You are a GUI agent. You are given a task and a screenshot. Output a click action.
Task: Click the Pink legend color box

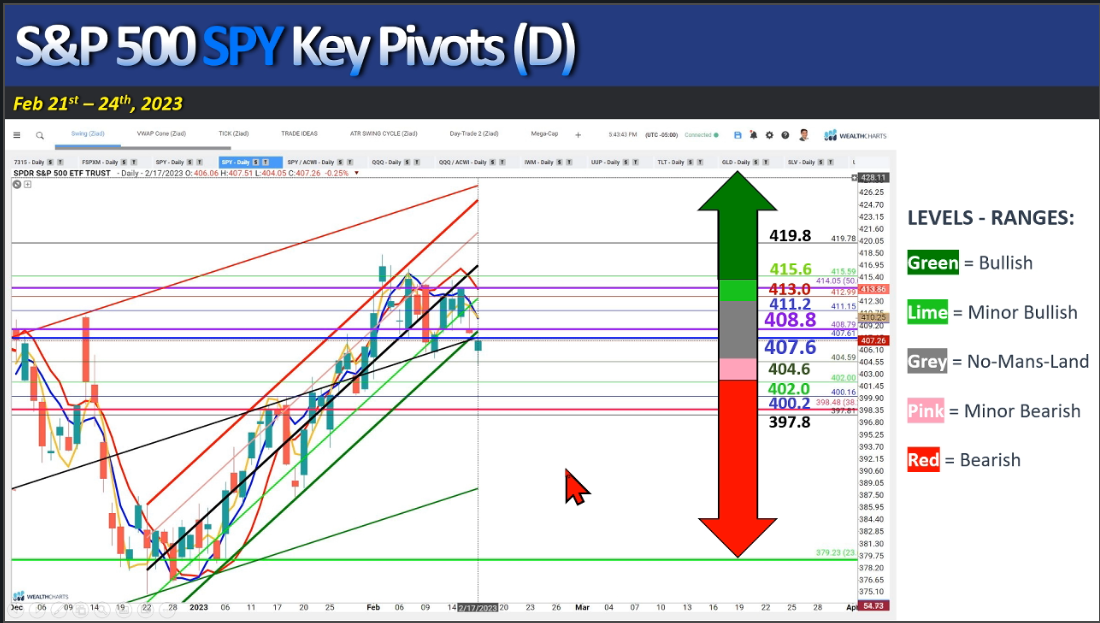pos(925,410)
